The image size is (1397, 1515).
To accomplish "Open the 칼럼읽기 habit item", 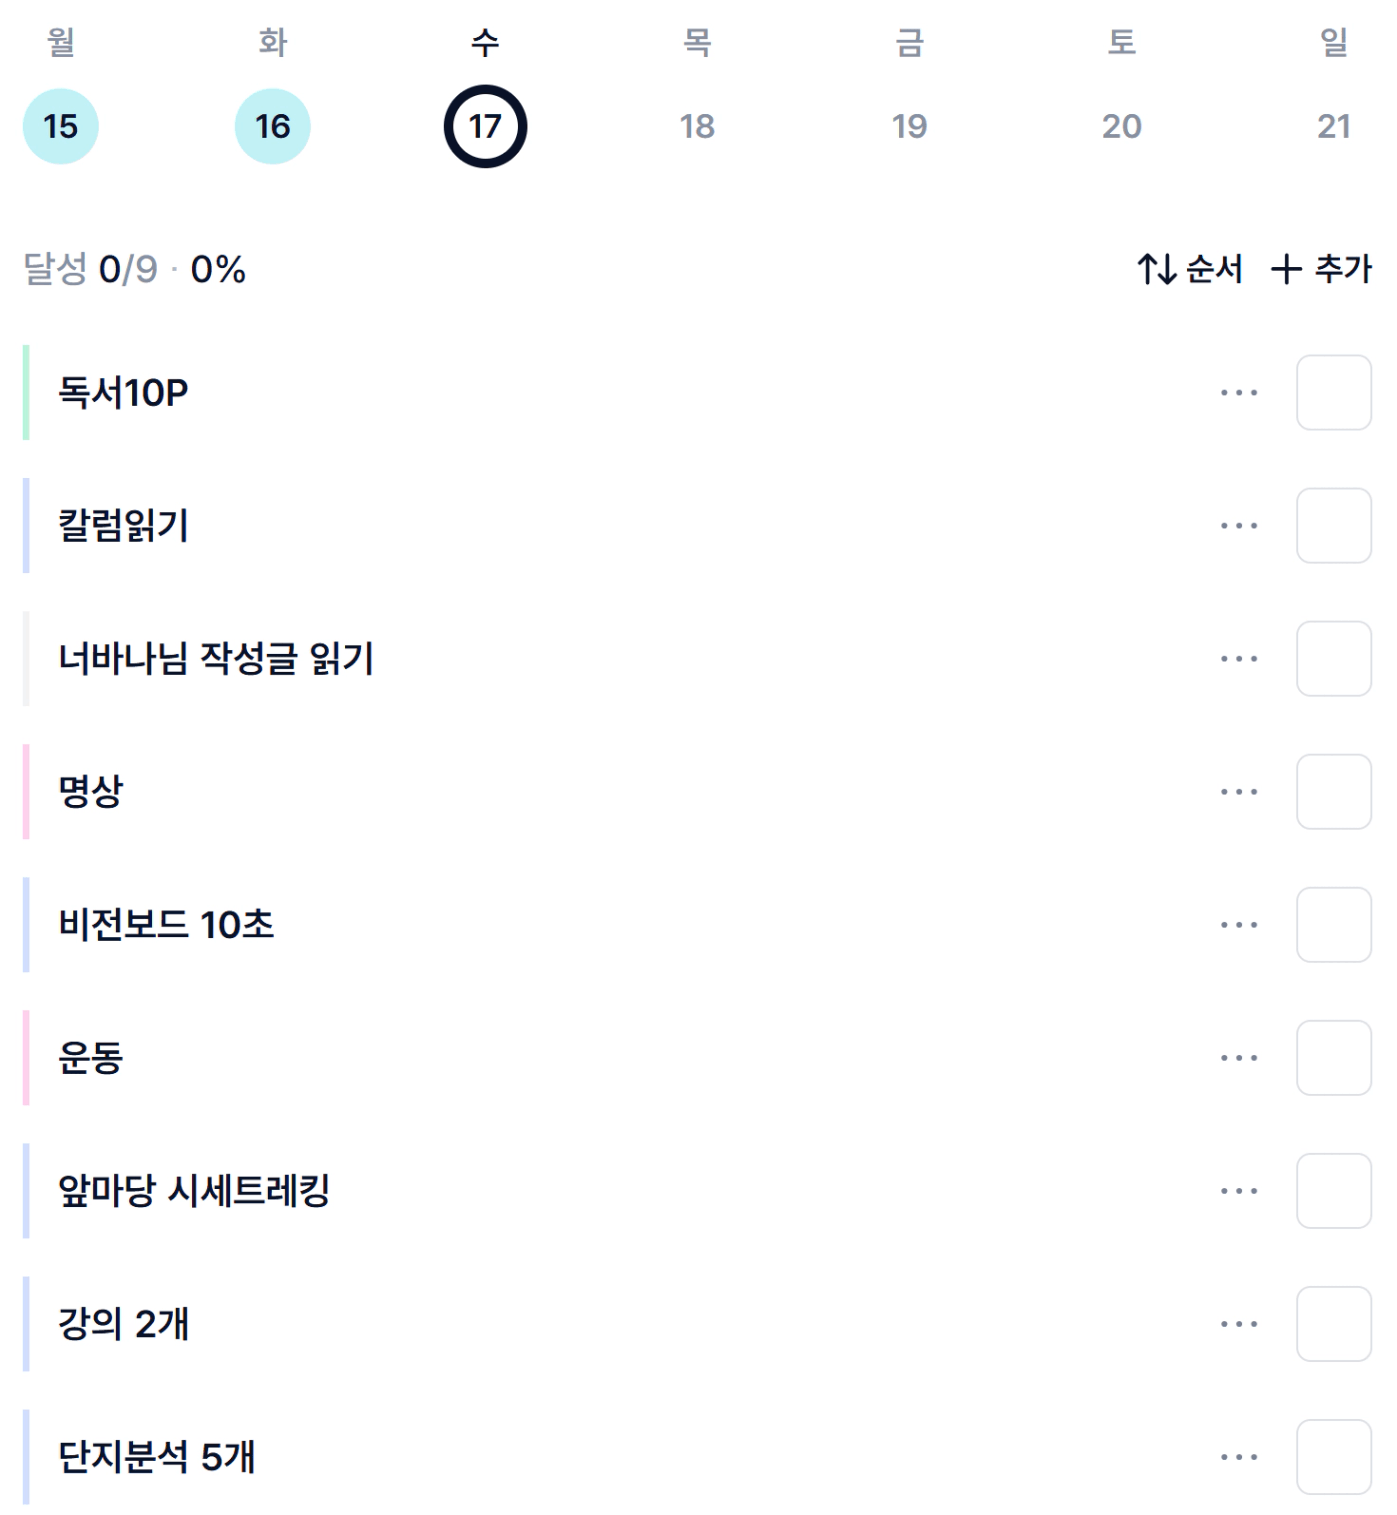I will [124, 526].
